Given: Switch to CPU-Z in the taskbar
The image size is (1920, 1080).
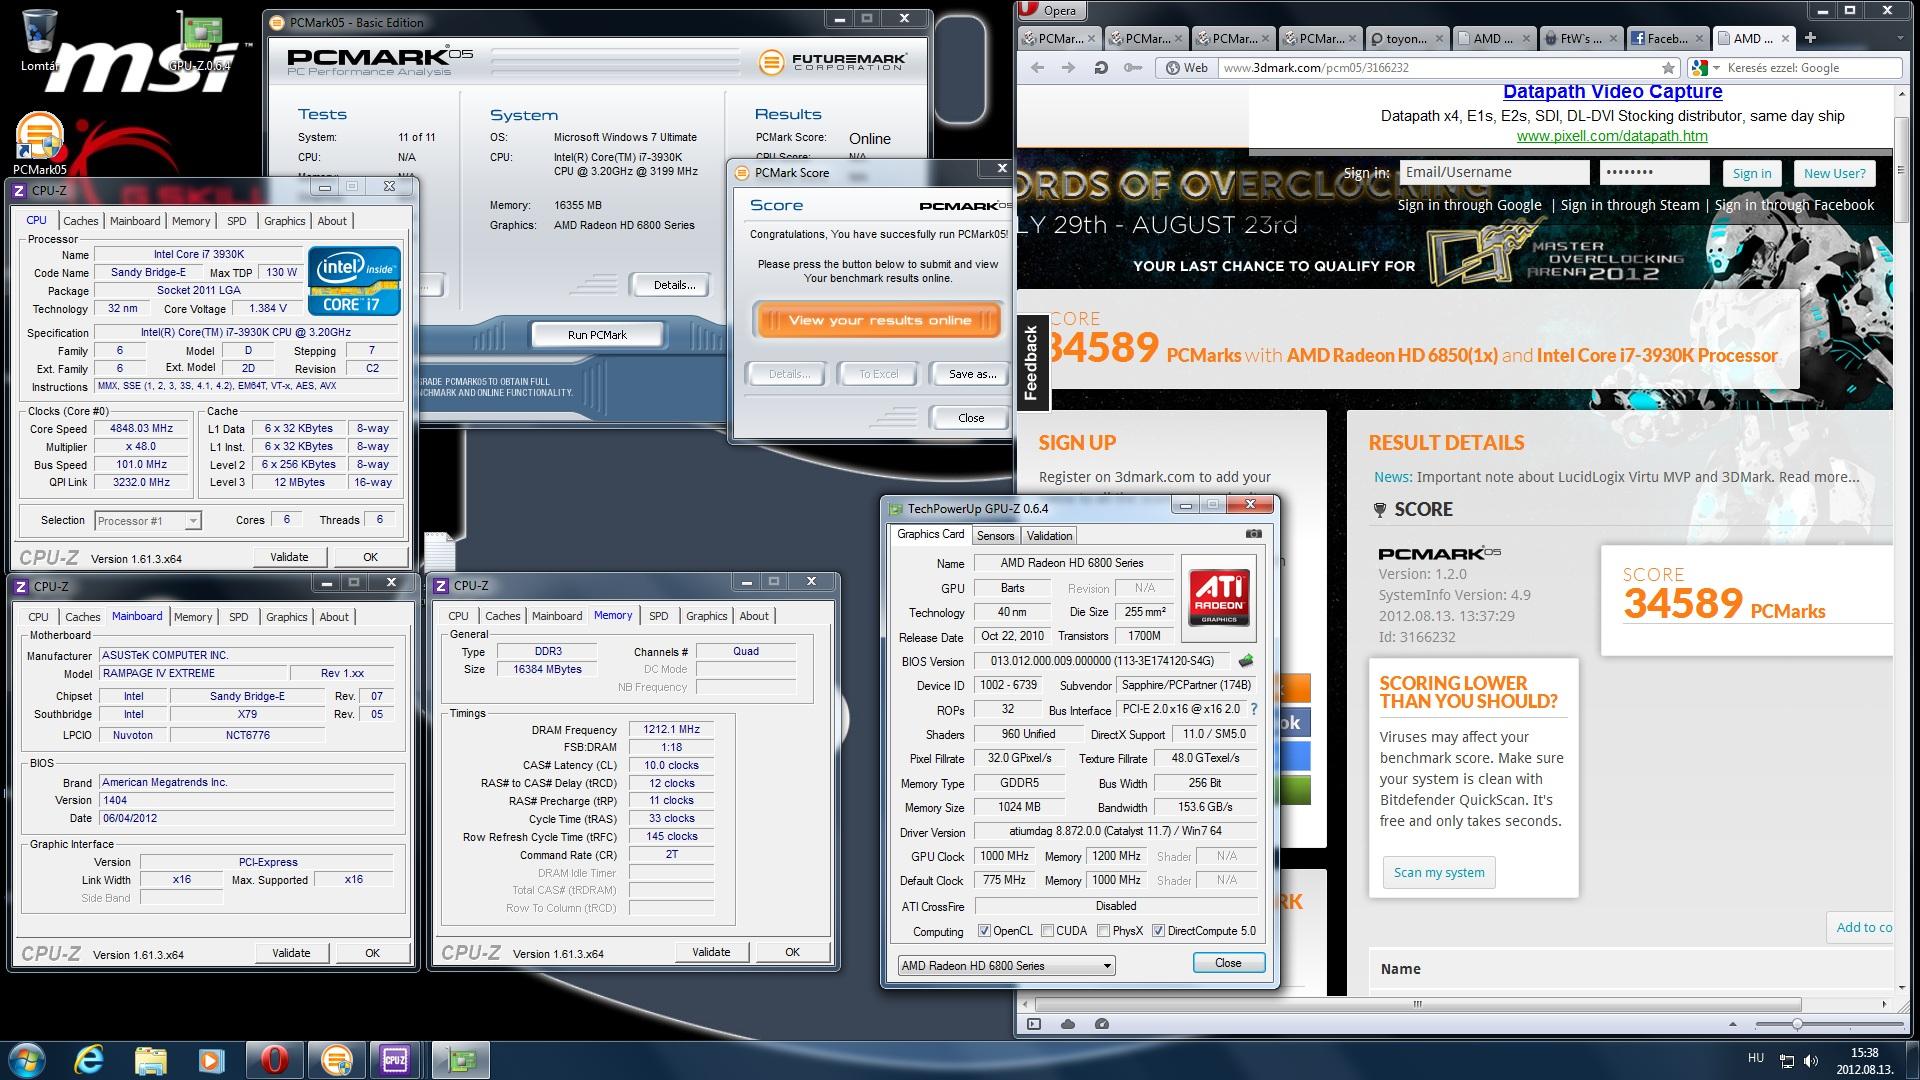Looking at the screenshot, I should 395,1059.
